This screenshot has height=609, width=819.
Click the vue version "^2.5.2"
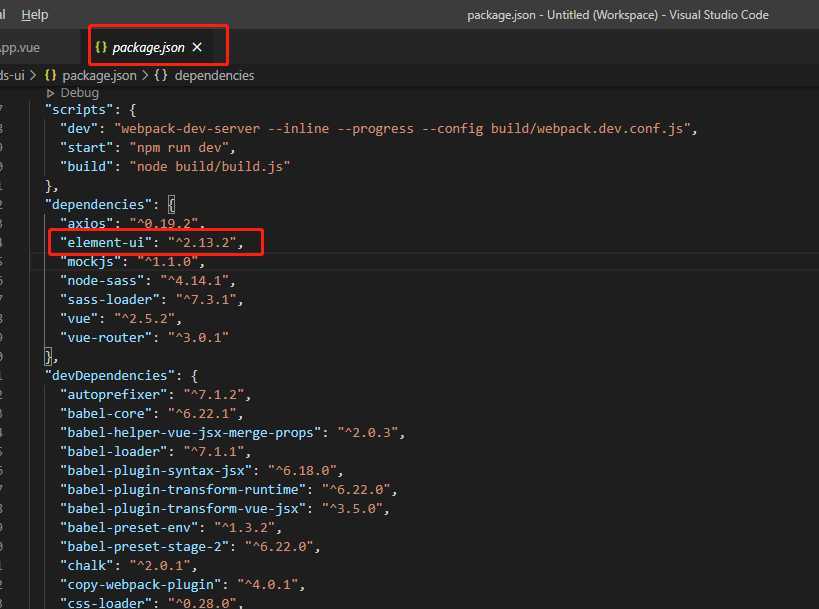[144, 319]
